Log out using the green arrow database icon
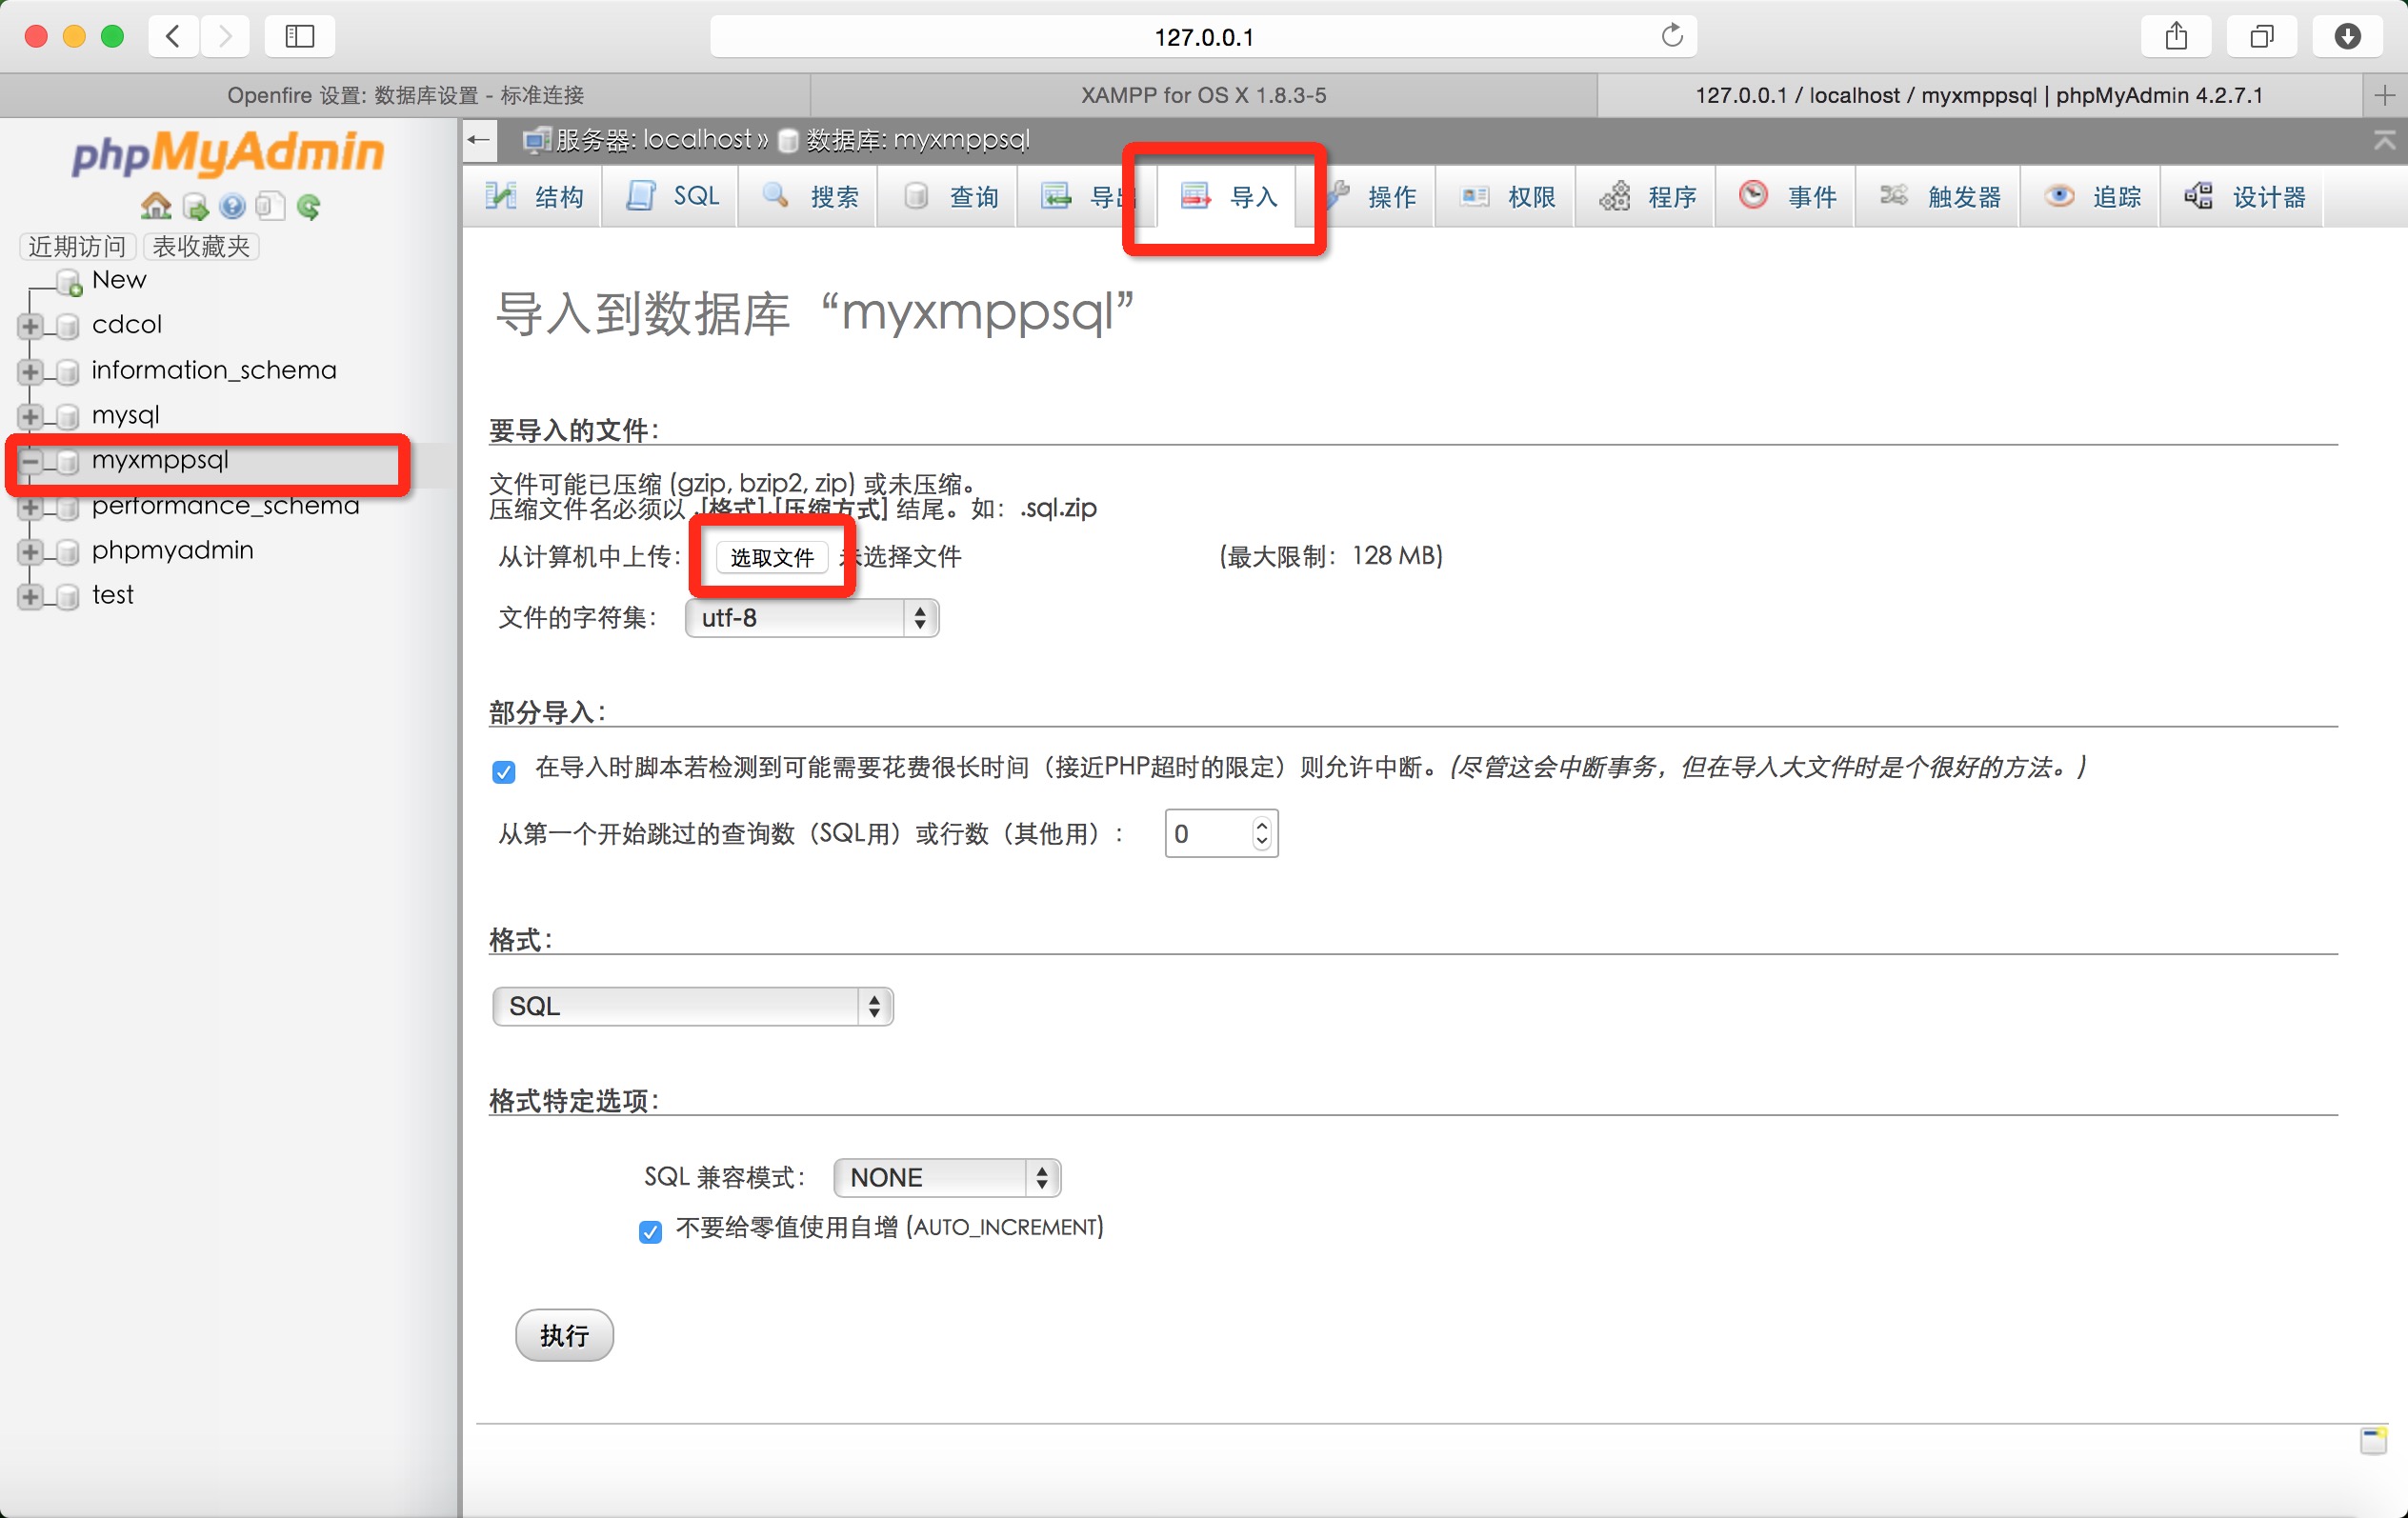 point(196,206)
